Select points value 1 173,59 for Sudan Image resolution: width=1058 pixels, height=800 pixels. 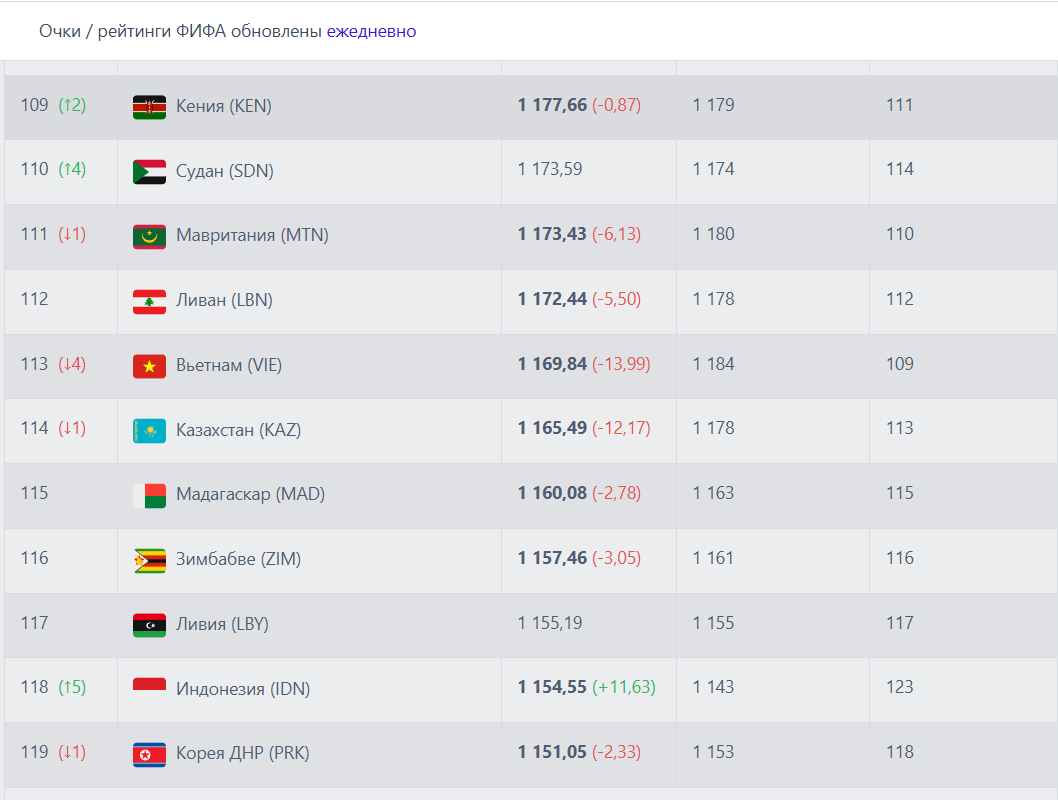(550, 169)
